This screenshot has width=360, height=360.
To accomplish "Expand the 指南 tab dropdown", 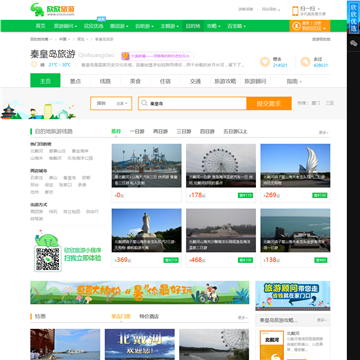I will click(294, 81).
